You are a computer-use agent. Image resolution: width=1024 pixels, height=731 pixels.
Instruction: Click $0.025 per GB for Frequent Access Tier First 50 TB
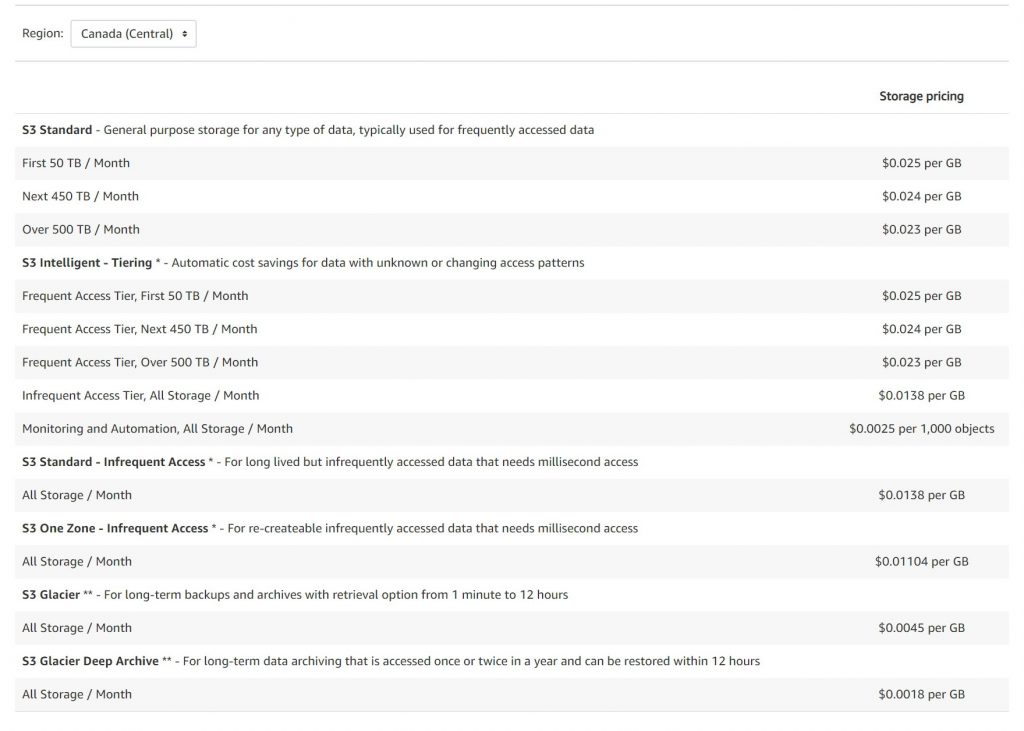(921, 296)
